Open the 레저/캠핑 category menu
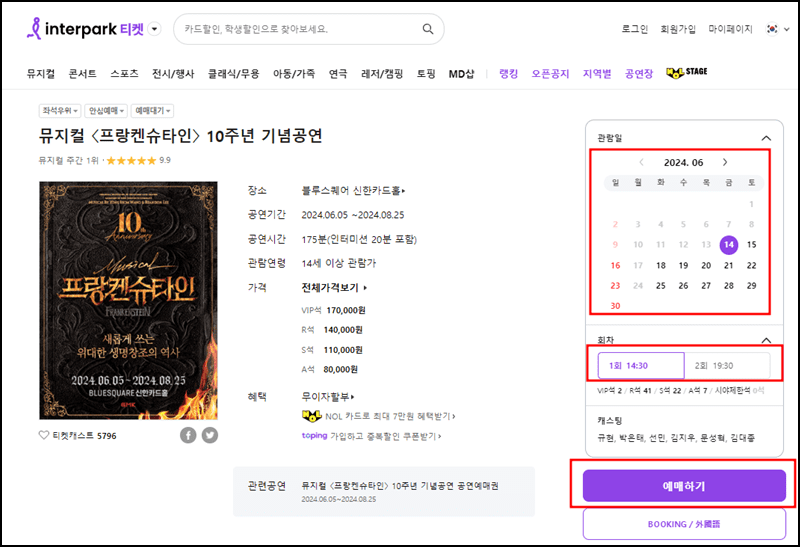 coord(382,73)
